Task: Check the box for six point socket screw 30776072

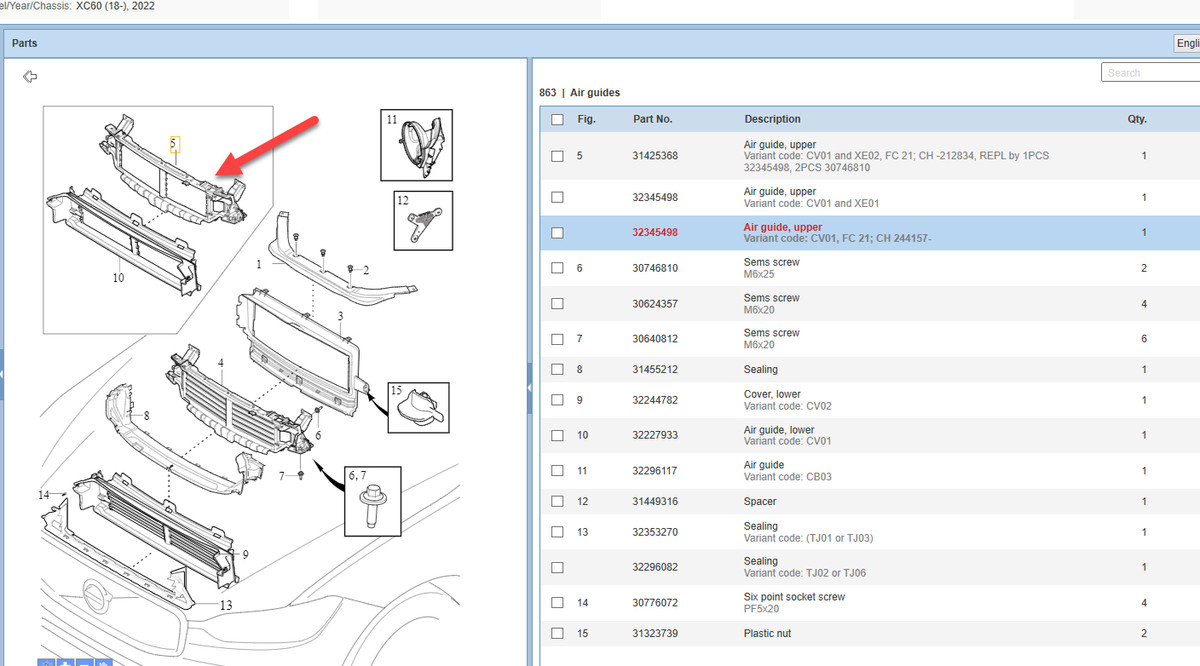Action: pyautogui.click(x=557, y=603)
